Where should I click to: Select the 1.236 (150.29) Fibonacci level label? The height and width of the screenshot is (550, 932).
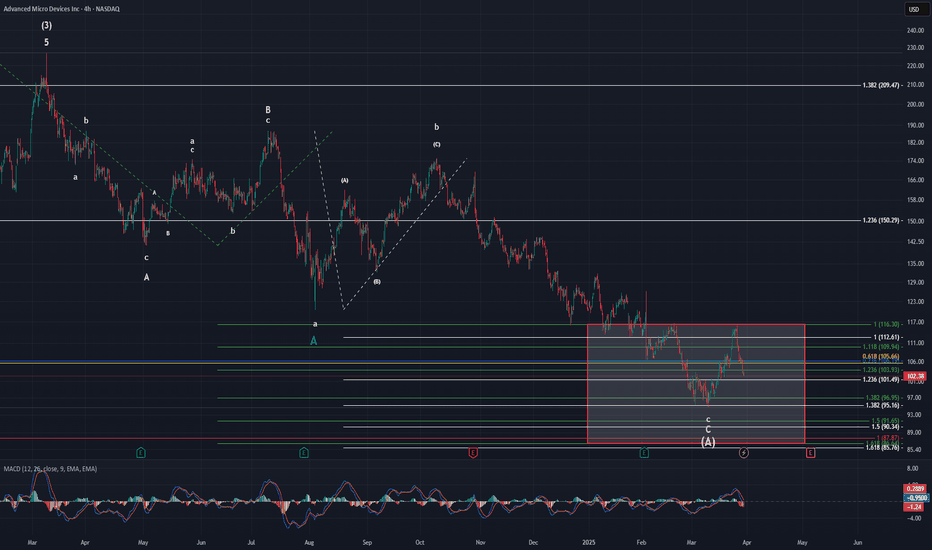pos(881,221)
